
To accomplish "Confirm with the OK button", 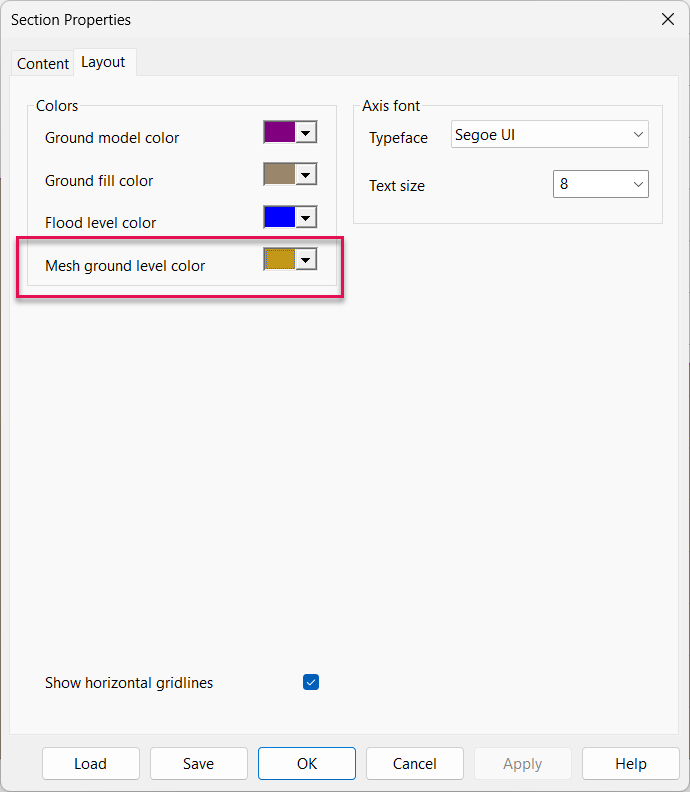I will [x=307, y=763].
